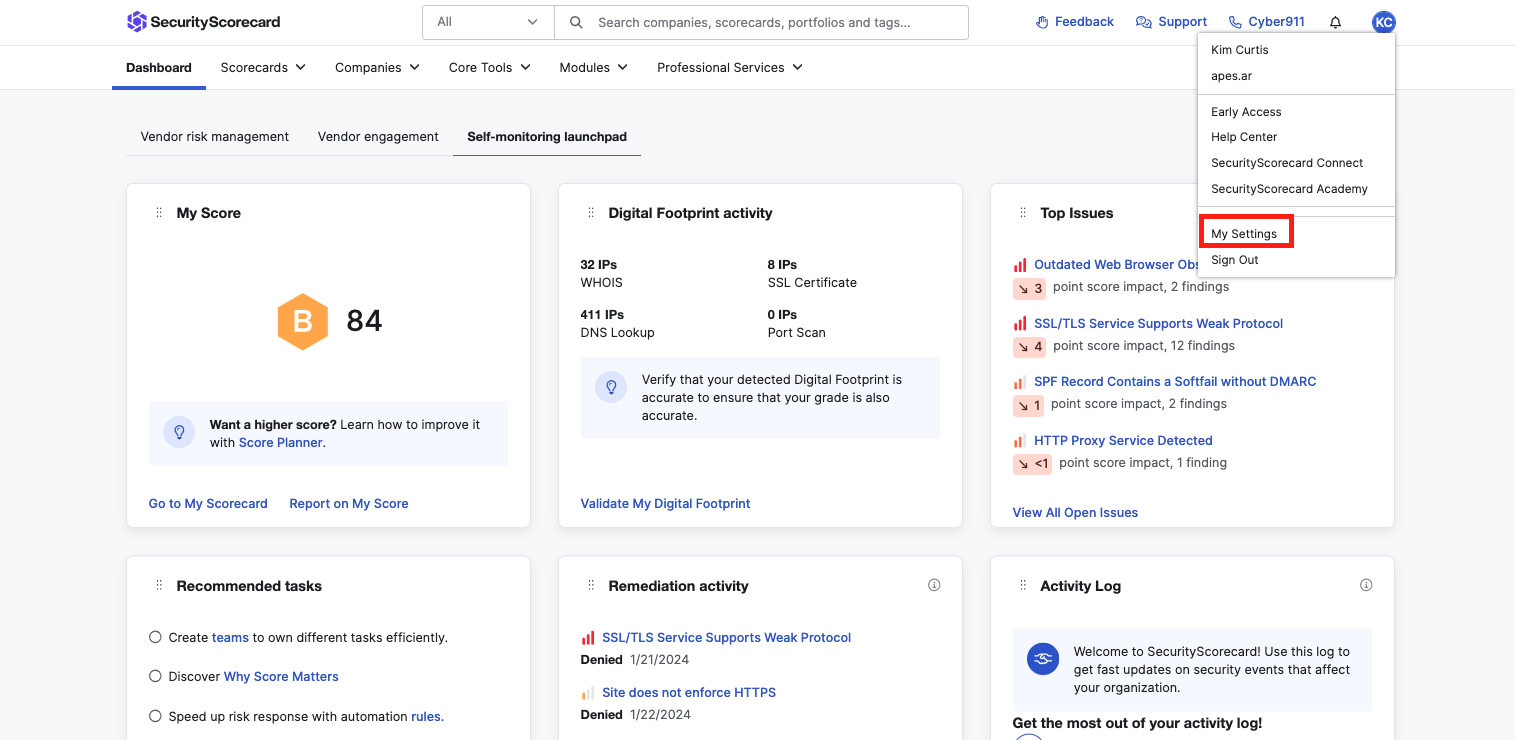Image resolution: width=1515 pixels, height=740 pixels.
Task: Open the All search scope dropdown
Action: coord(488,22)
